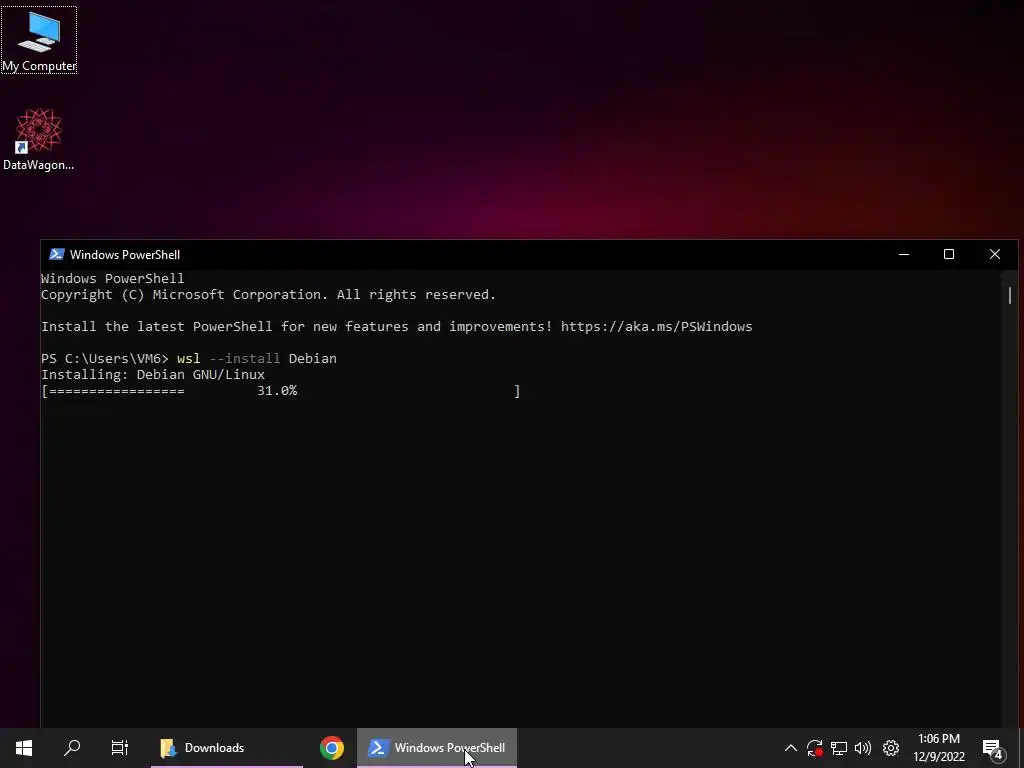Viewport: 1024px width, 768px height.
Task: Show hidden system tray icons
Action: click(790, 748)
